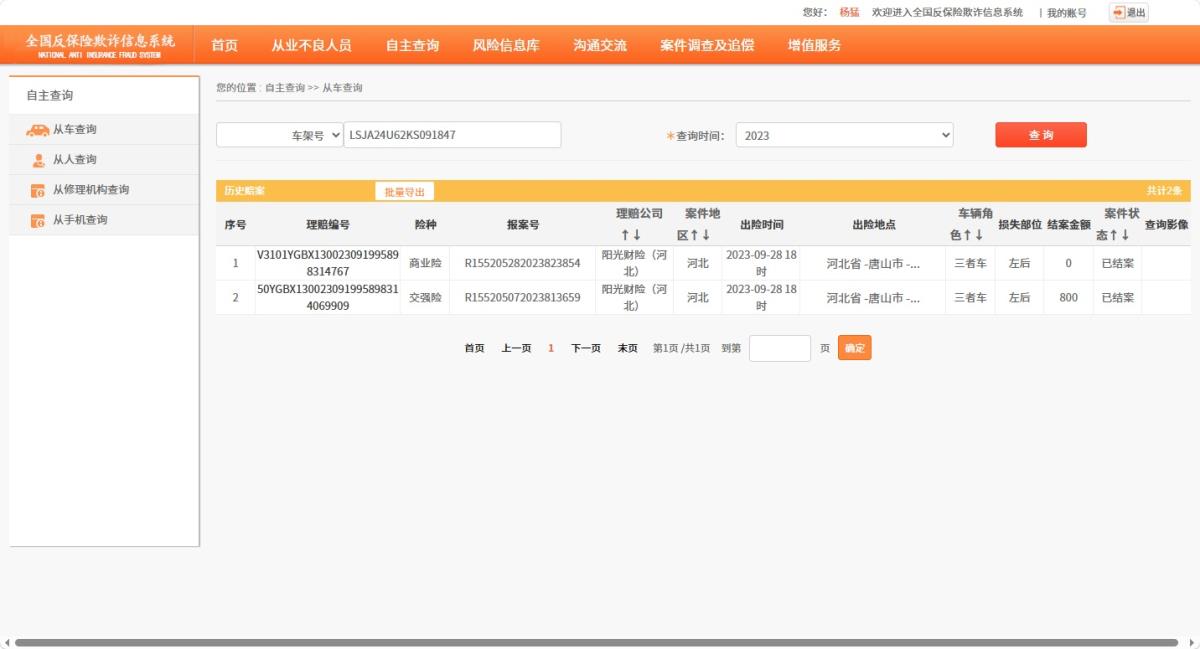The width and height of the screenshot is (1200, 649).
Task: Click the 历史赔案 section title
Action: tap(244, 191)
